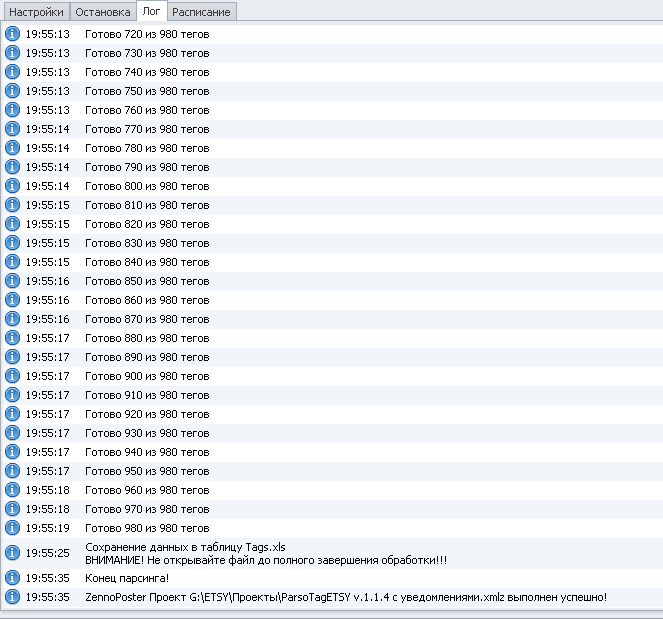The height and width of the screenshot is (619, 663).
Task: Open the Настройки tab
Action: [x=36, y=12]
